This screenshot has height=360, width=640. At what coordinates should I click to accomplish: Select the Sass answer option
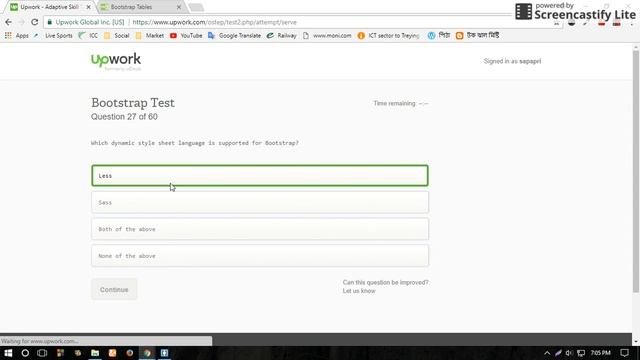(x=260, y=202)
